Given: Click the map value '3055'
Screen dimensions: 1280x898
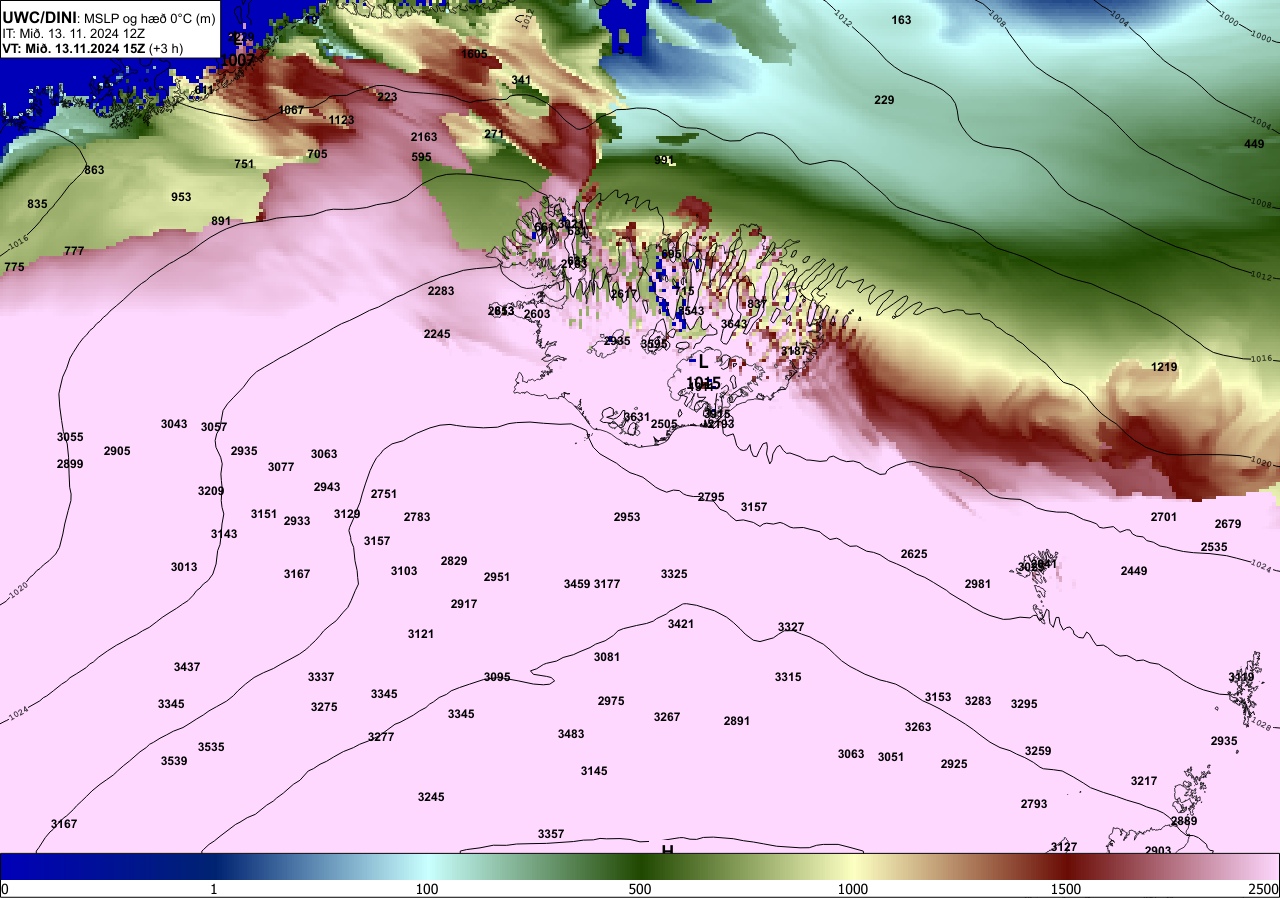Looking at the screenshot, I should coord(70,437).
